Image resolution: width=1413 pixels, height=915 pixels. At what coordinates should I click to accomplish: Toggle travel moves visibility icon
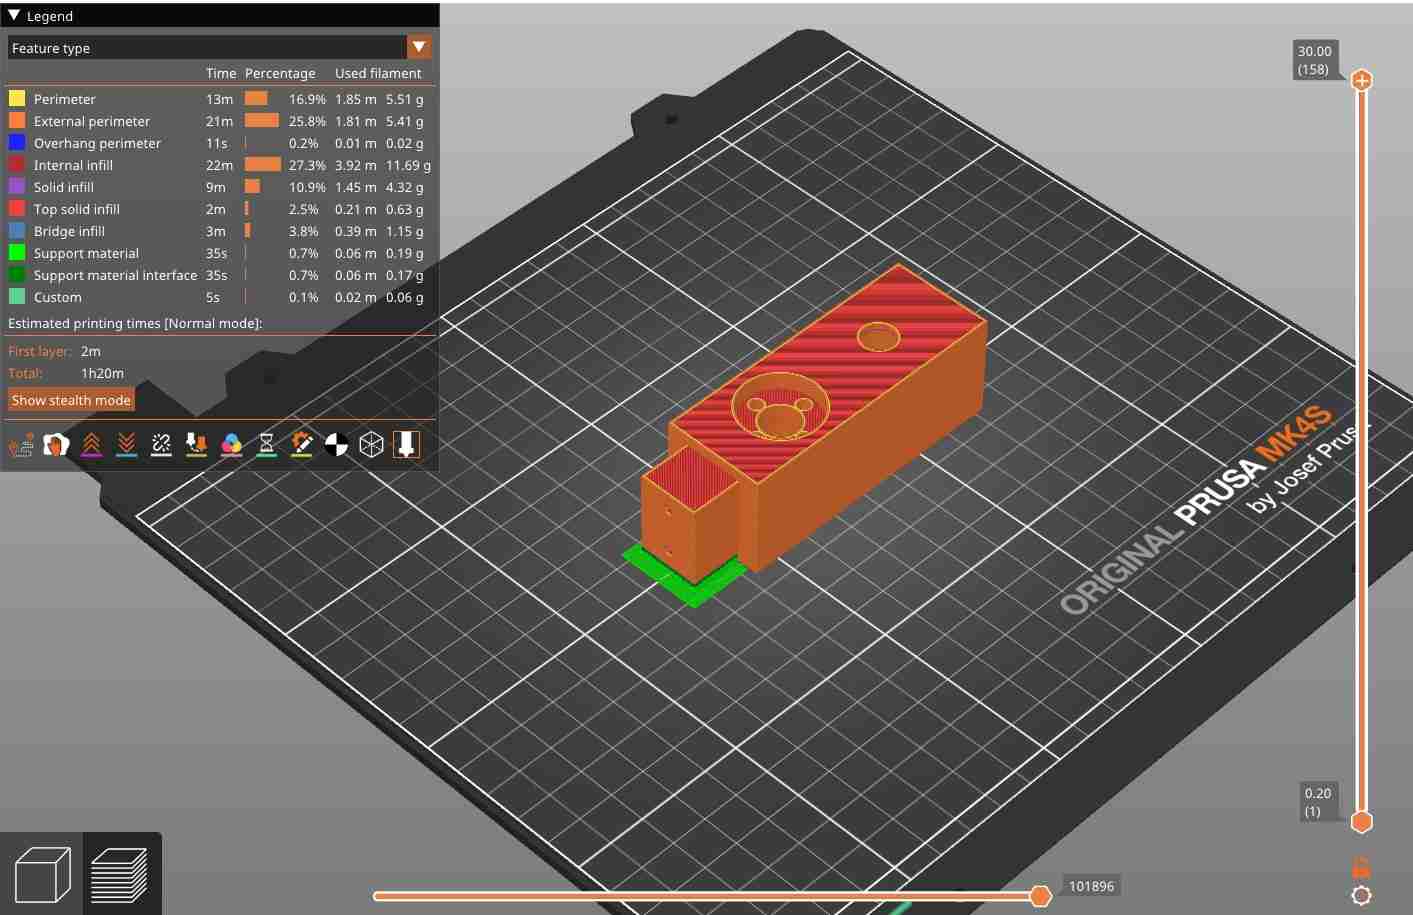tap(21, 444)
